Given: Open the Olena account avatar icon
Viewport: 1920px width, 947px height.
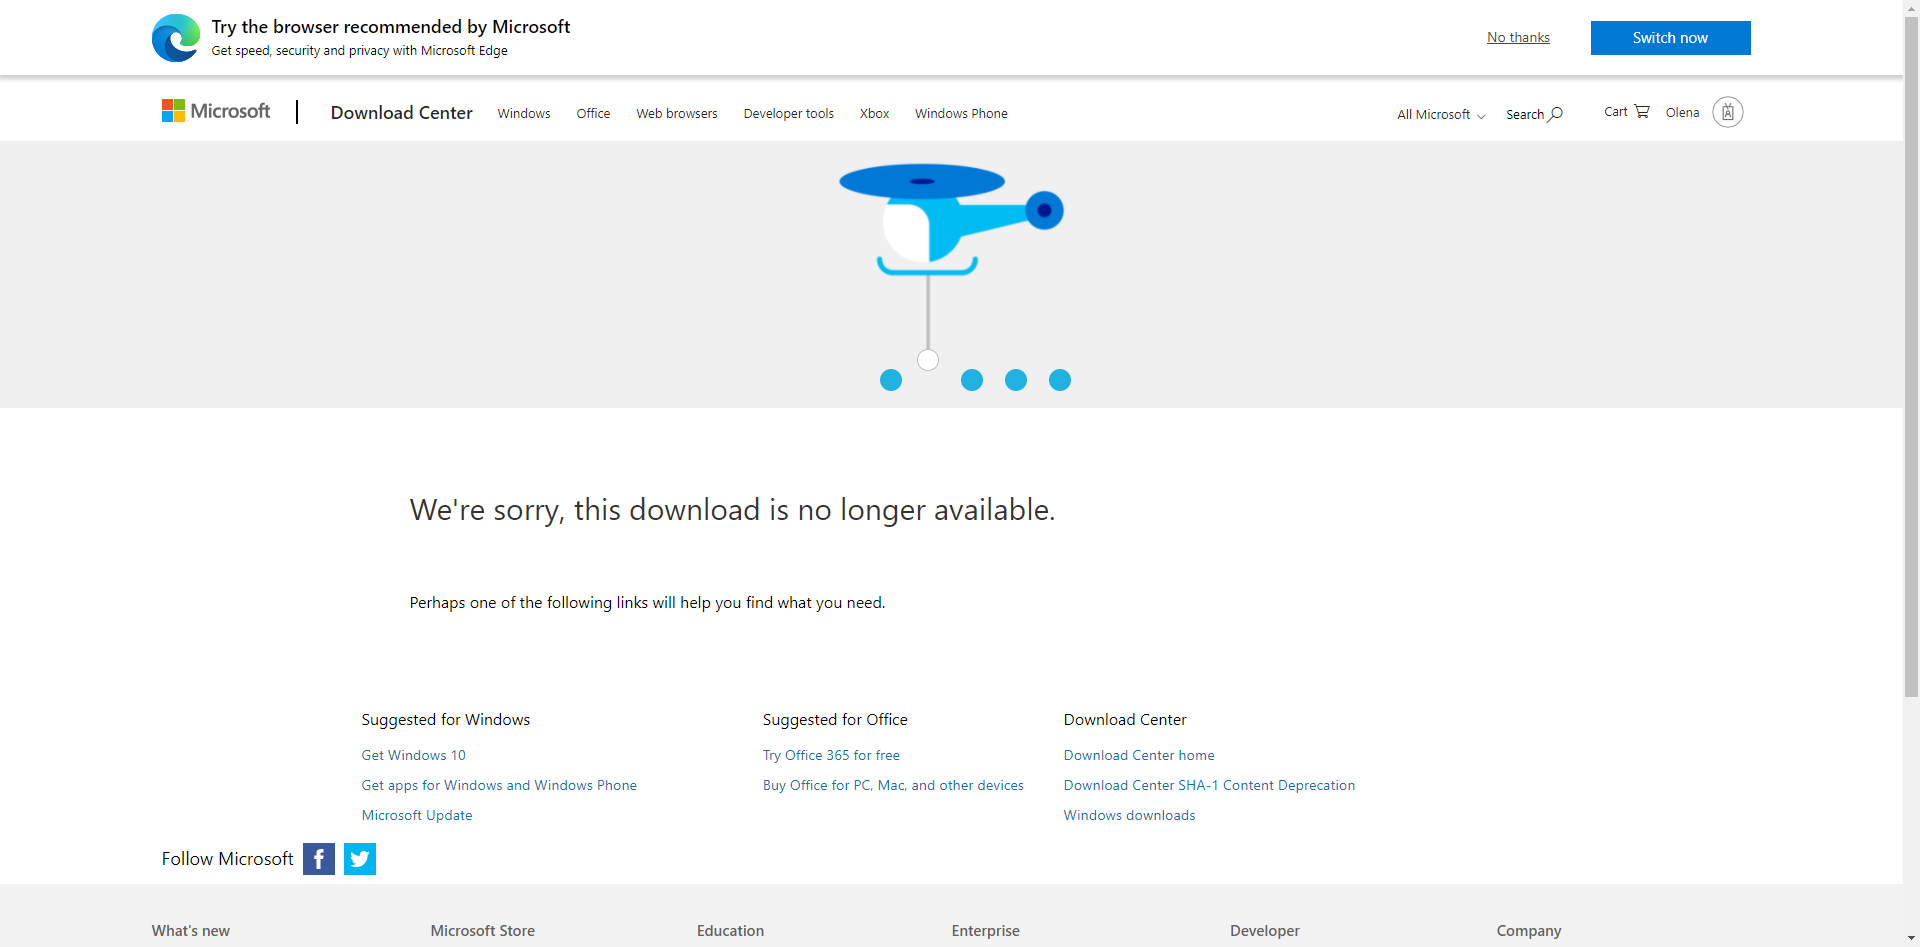Looking at the screenshot, I should pos(1728,112).
